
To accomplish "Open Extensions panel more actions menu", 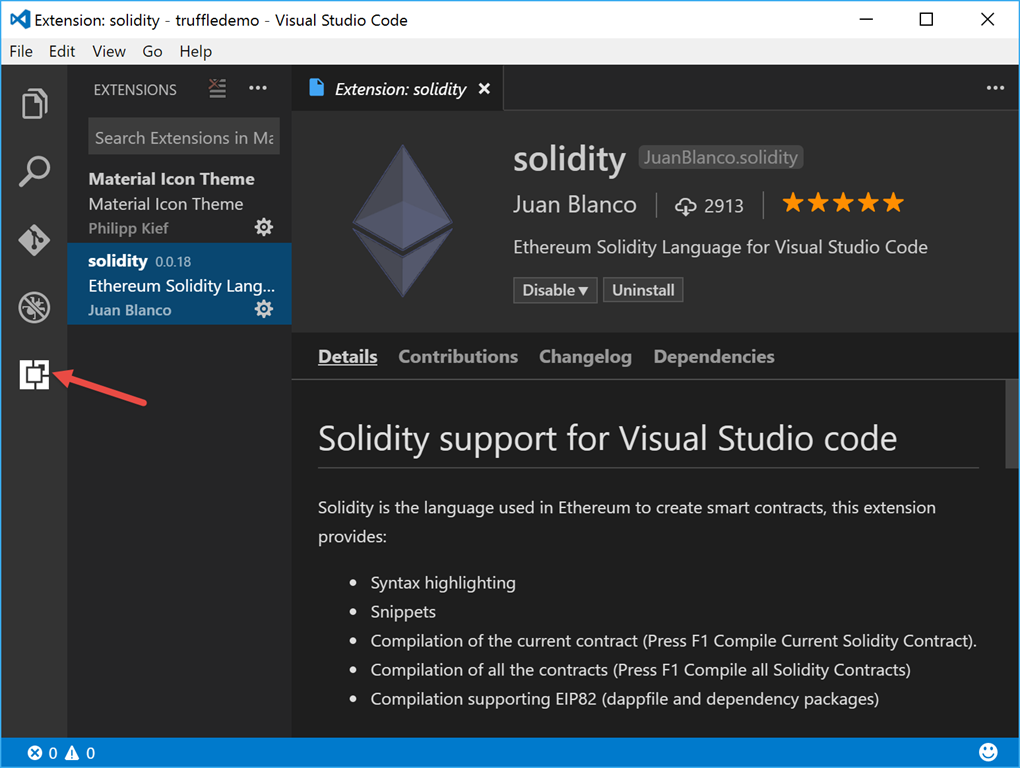I will click(x=258, y=88).
